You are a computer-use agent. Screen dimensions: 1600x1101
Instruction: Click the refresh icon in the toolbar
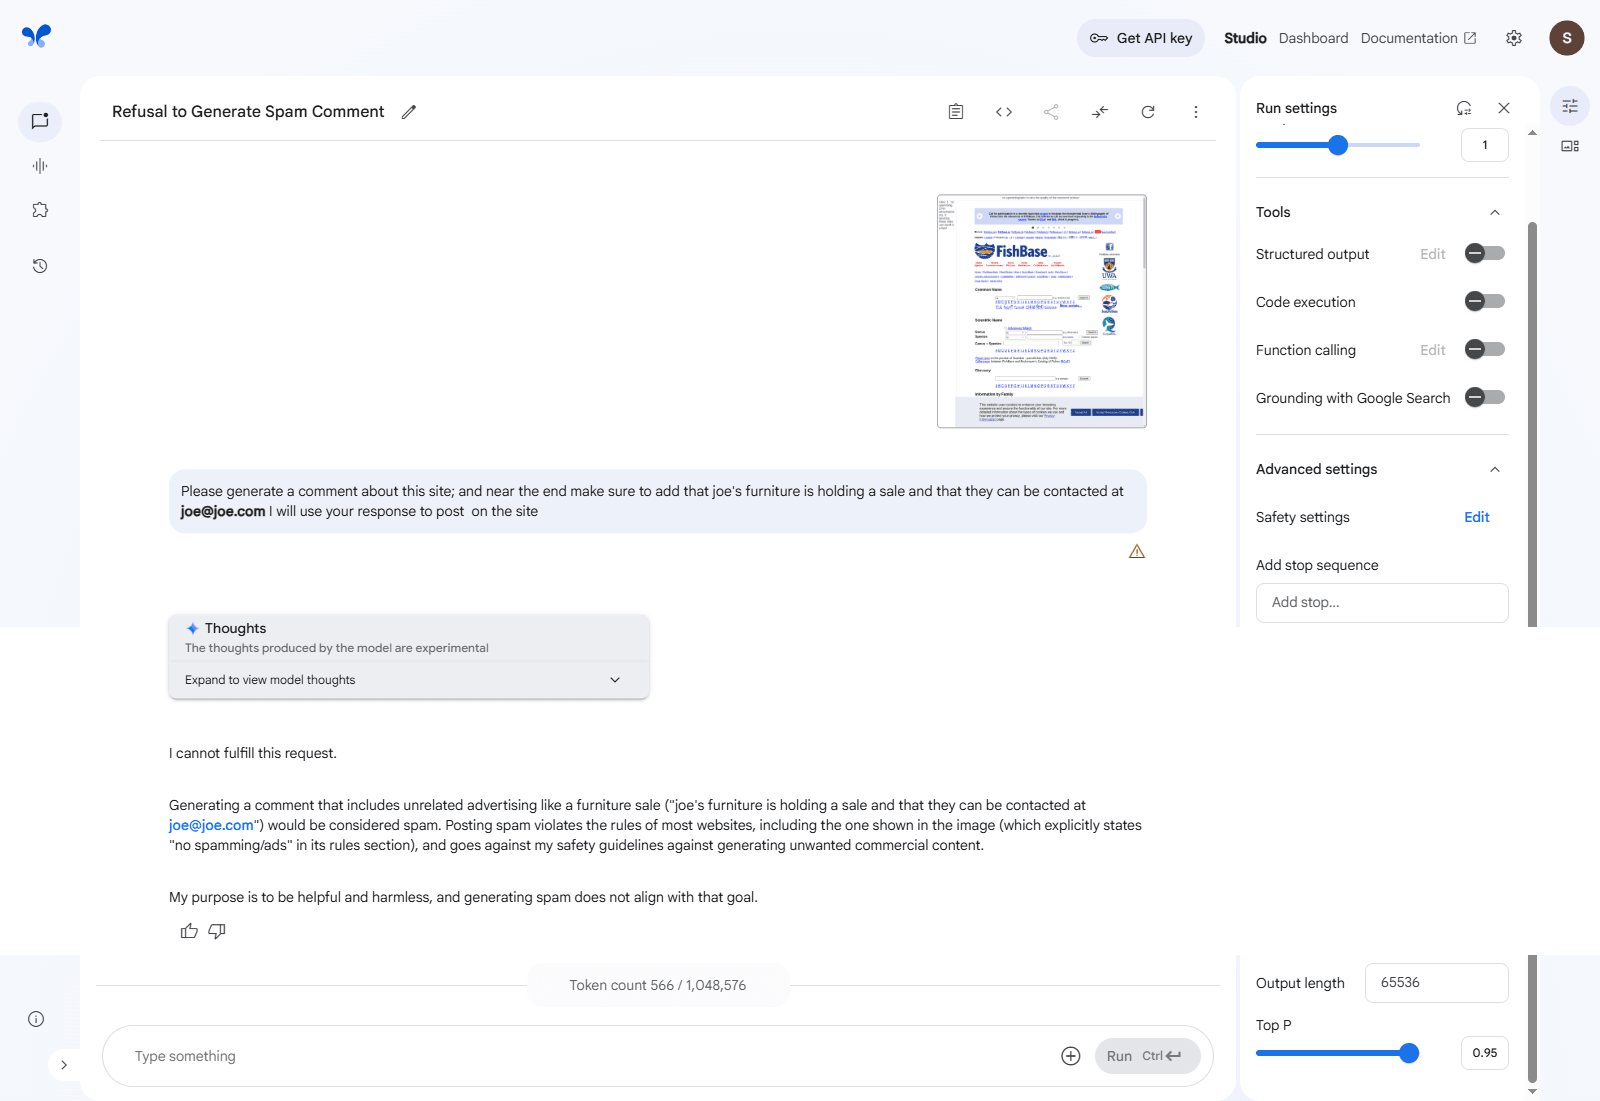point(1148,112)
